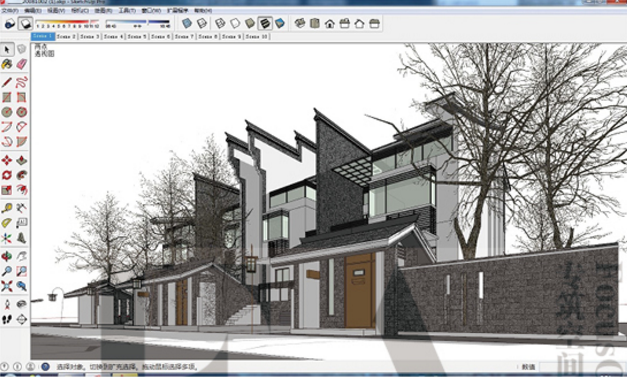Select the Scale tool

(7, 190)
